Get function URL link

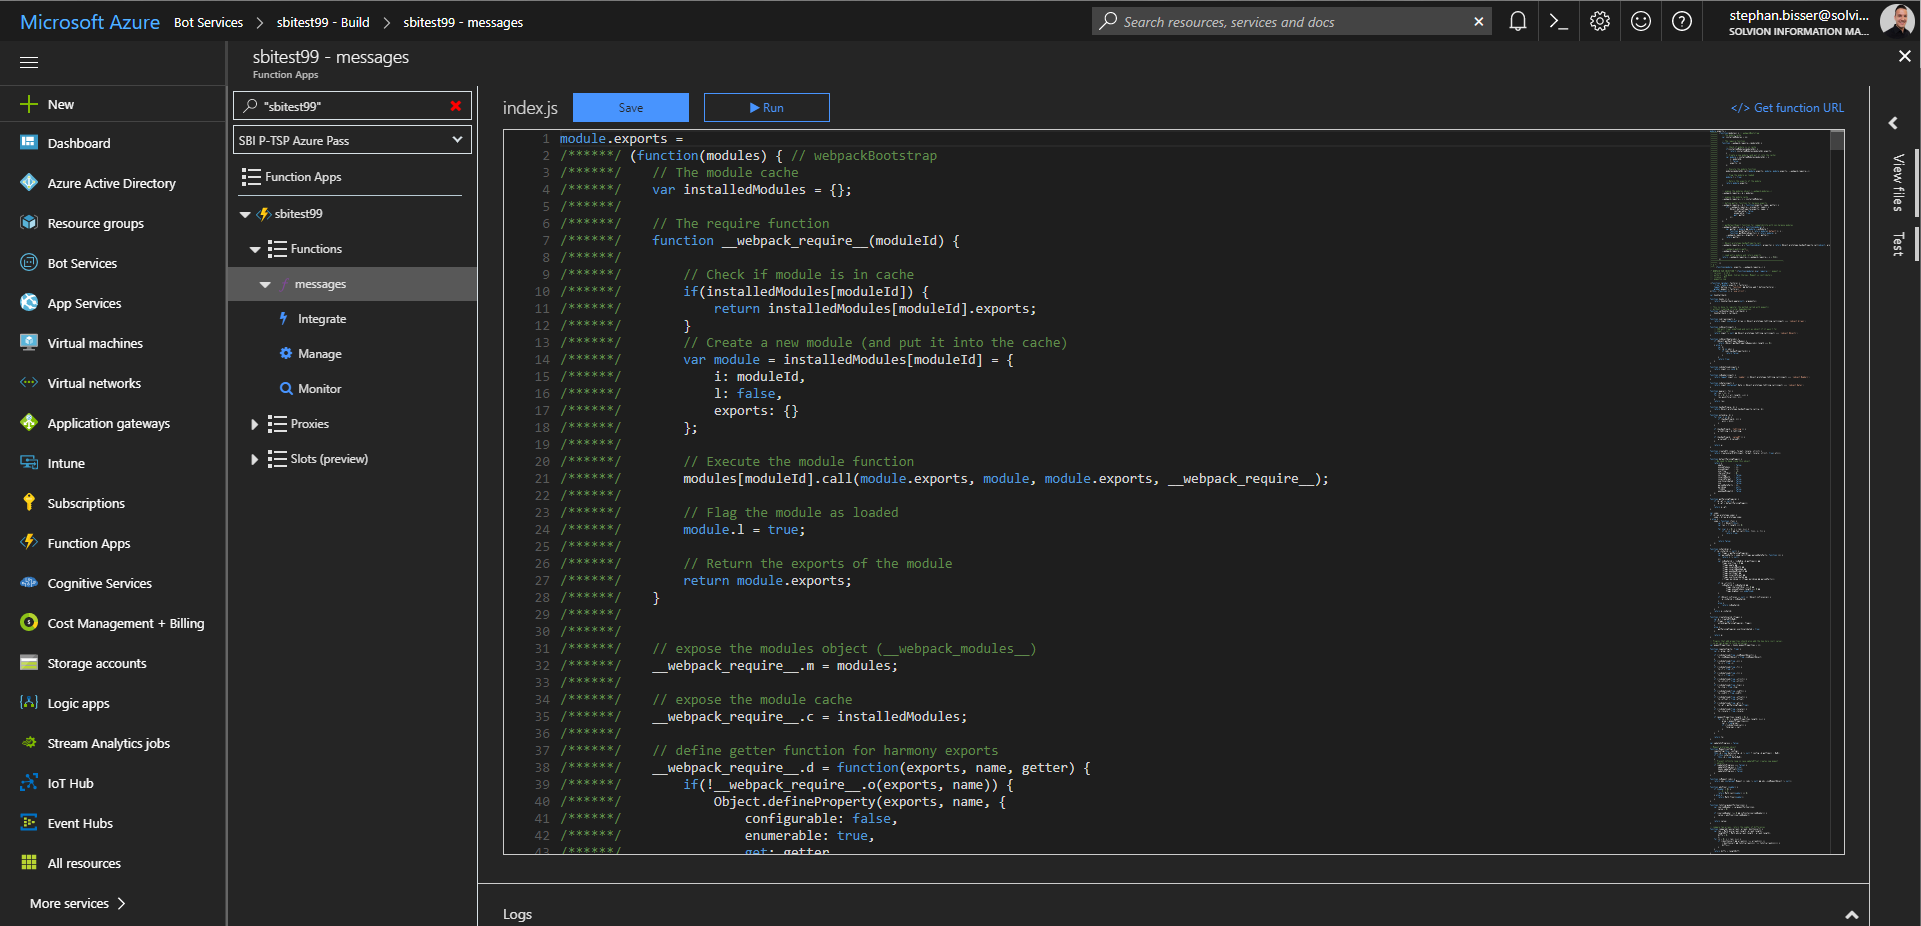pyautogui.click(x=1788, y=108)
